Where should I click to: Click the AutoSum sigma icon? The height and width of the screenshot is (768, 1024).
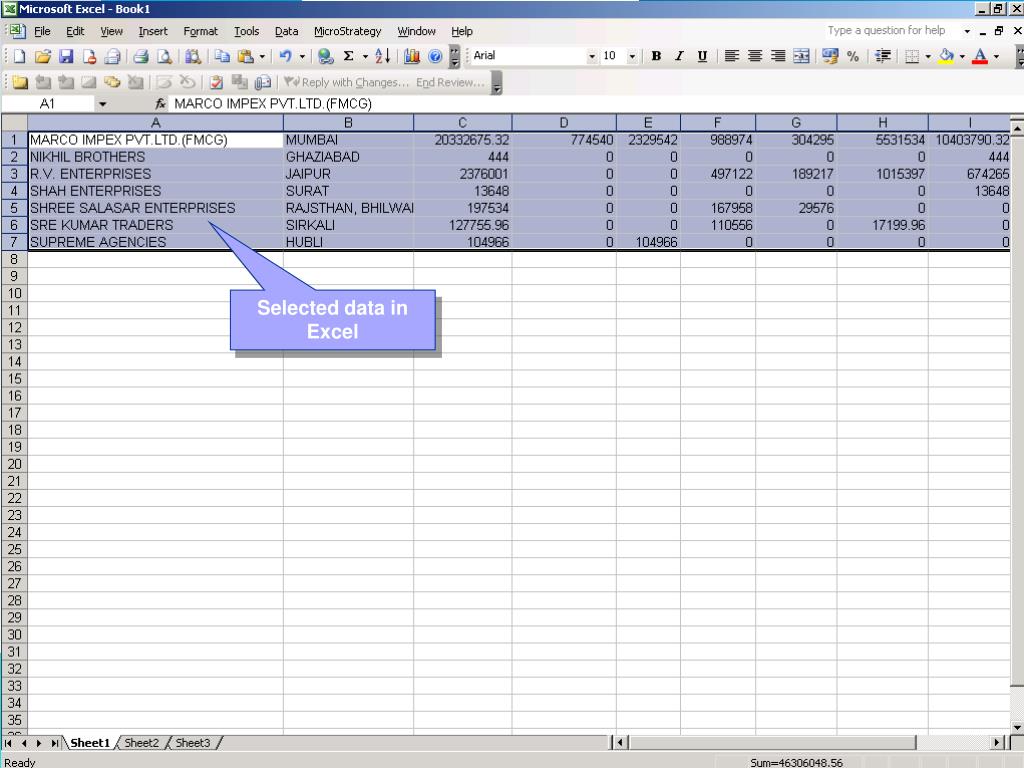click(x=349, y=56)
